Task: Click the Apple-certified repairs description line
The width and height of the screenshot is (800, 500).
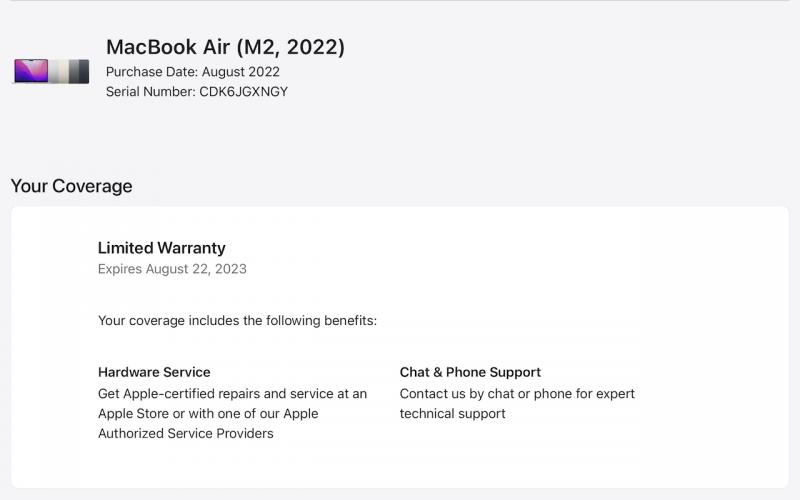Action: pos(232,394)
